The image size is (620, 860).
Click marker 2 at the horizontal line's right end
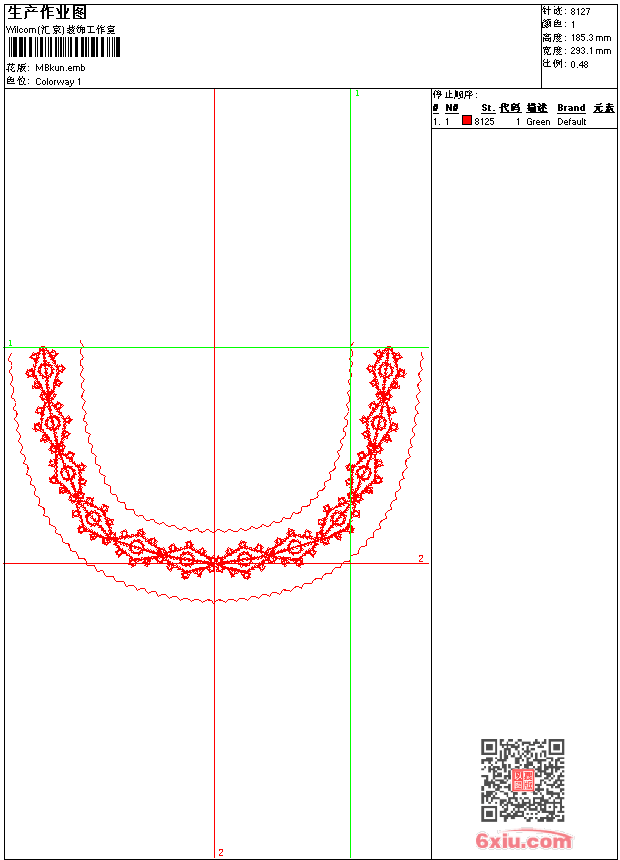[x=421, y=558]
